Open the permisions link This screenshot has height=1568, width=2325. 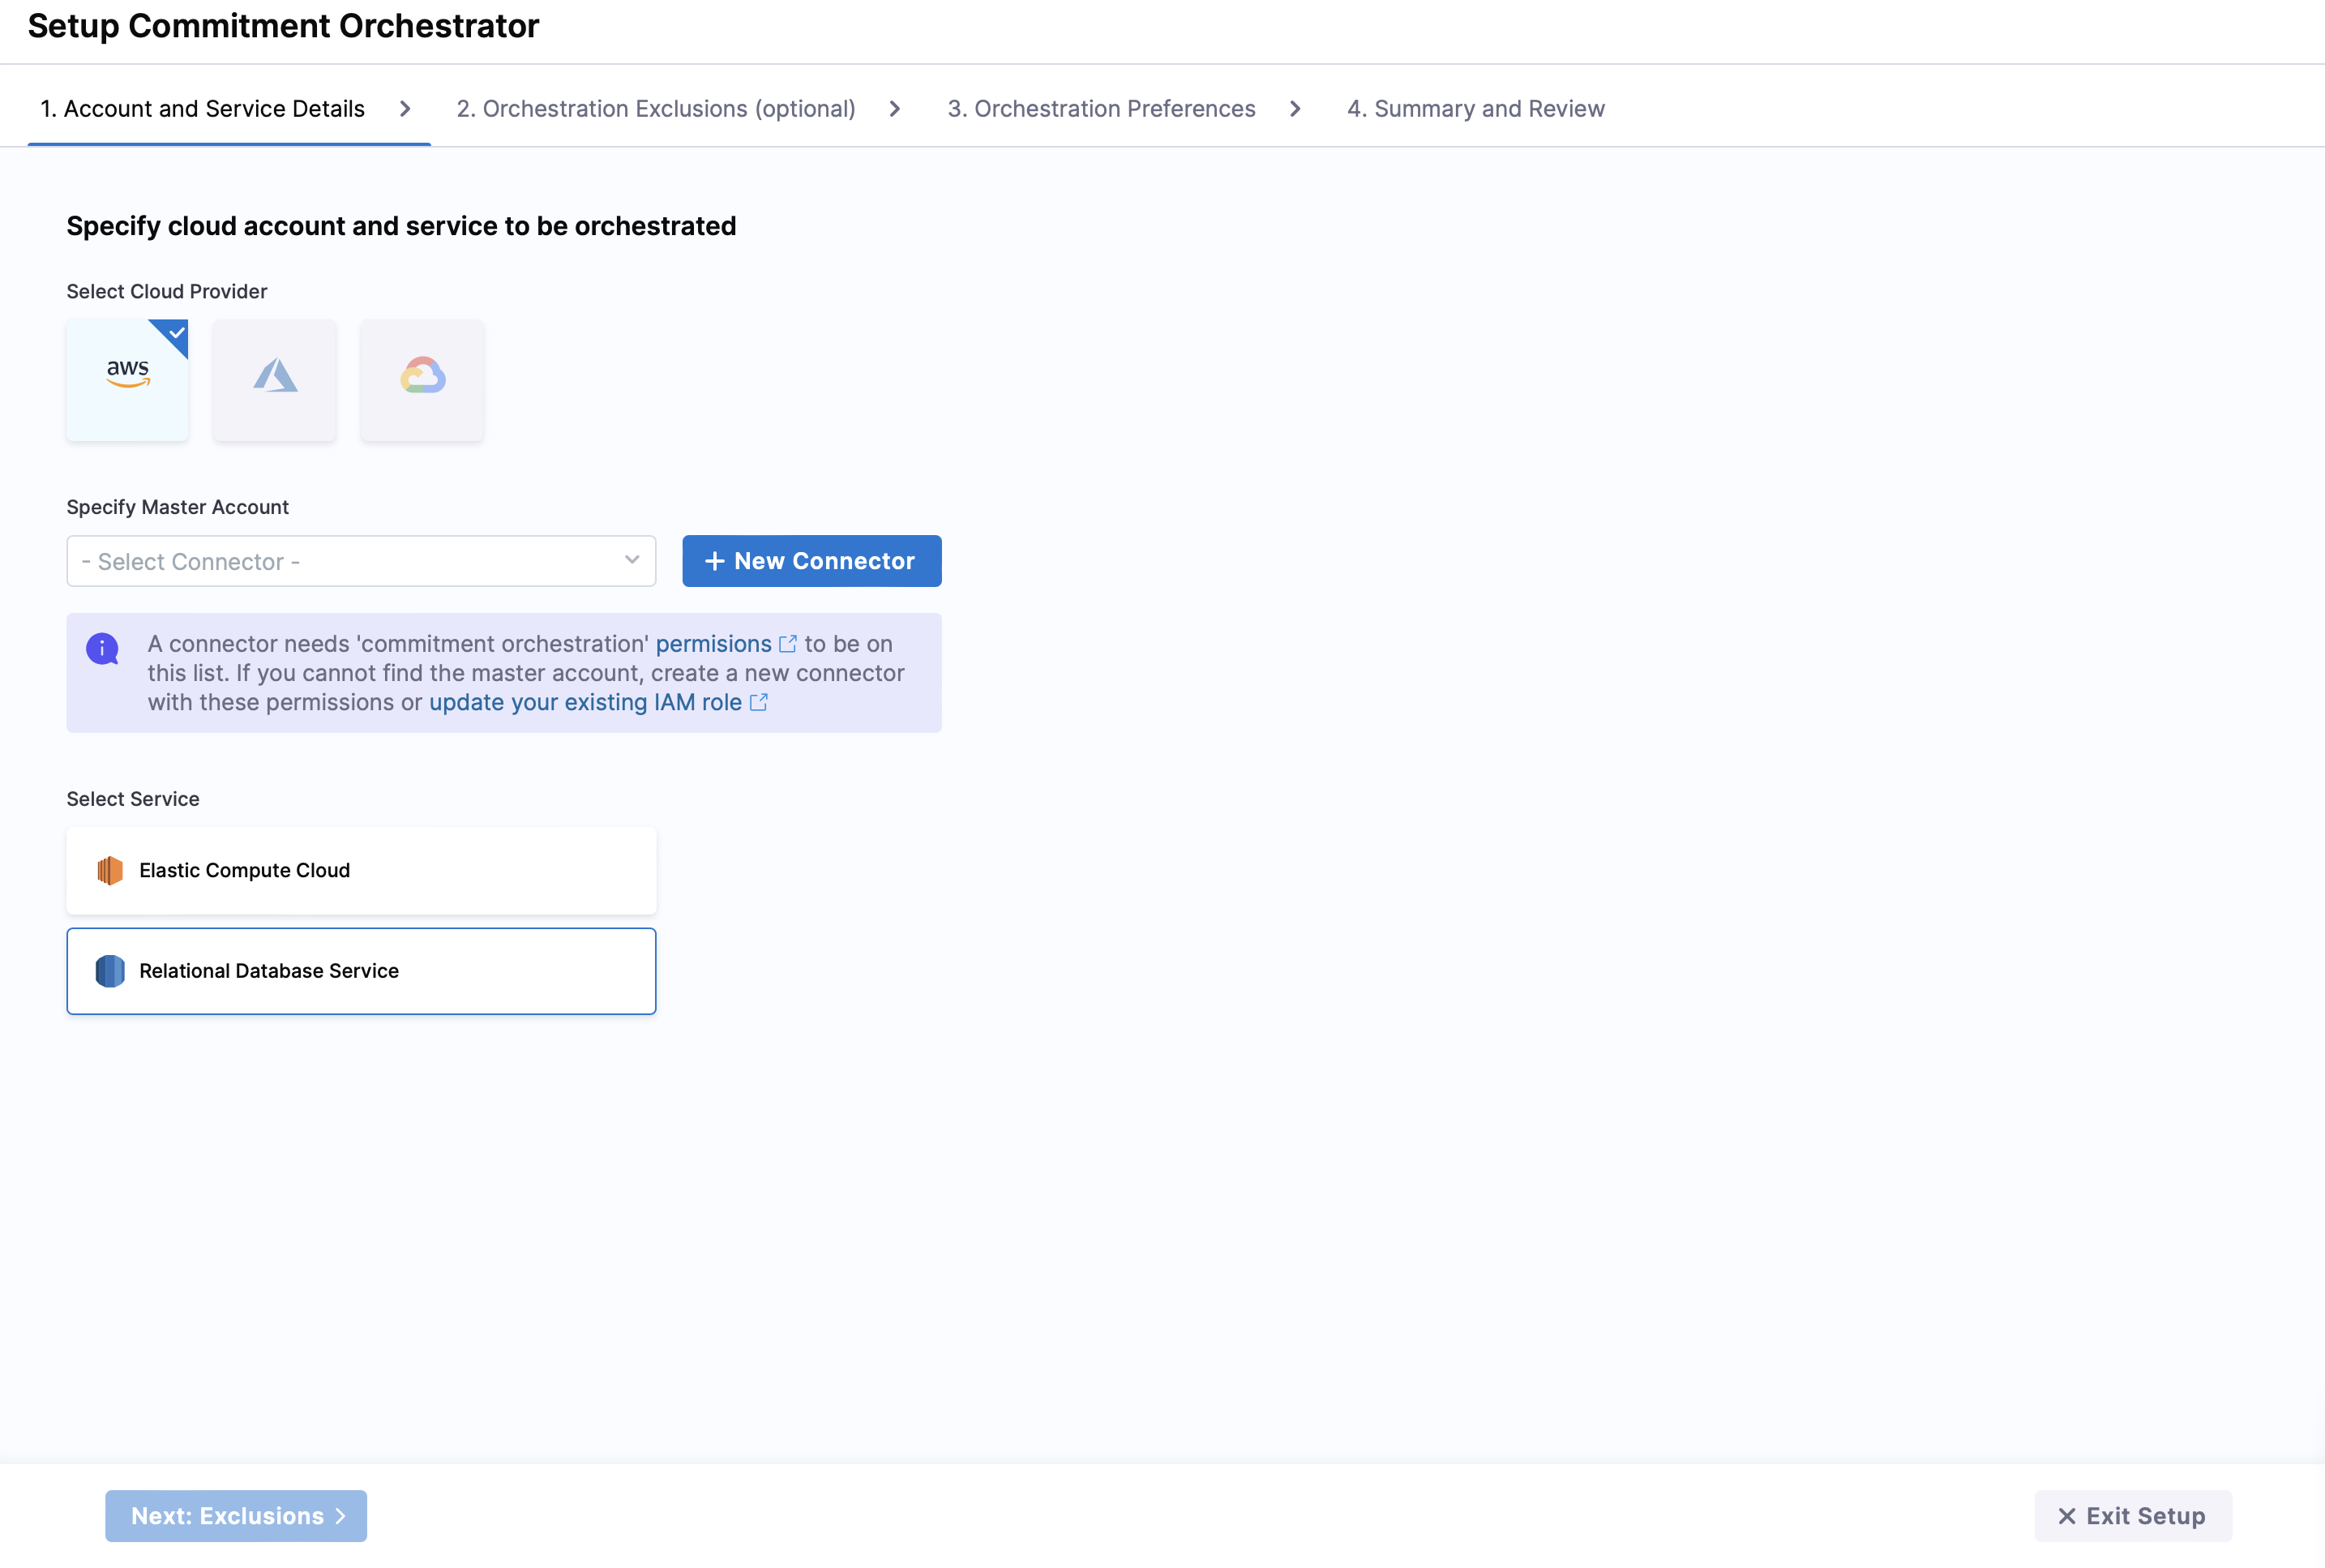tap(713, 644)
